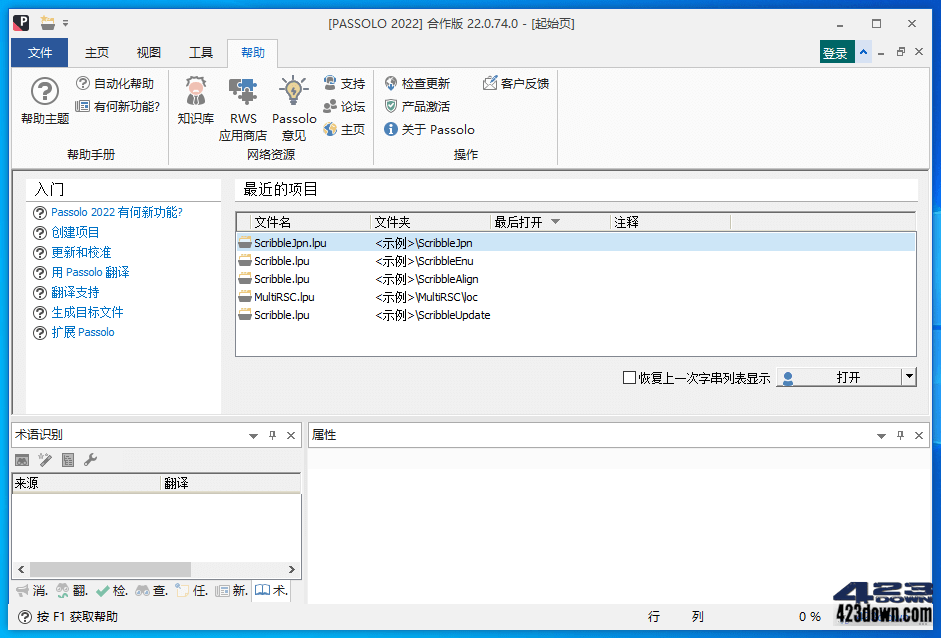
Task: Open the 论坛 forum link
Action: point(345,106)
